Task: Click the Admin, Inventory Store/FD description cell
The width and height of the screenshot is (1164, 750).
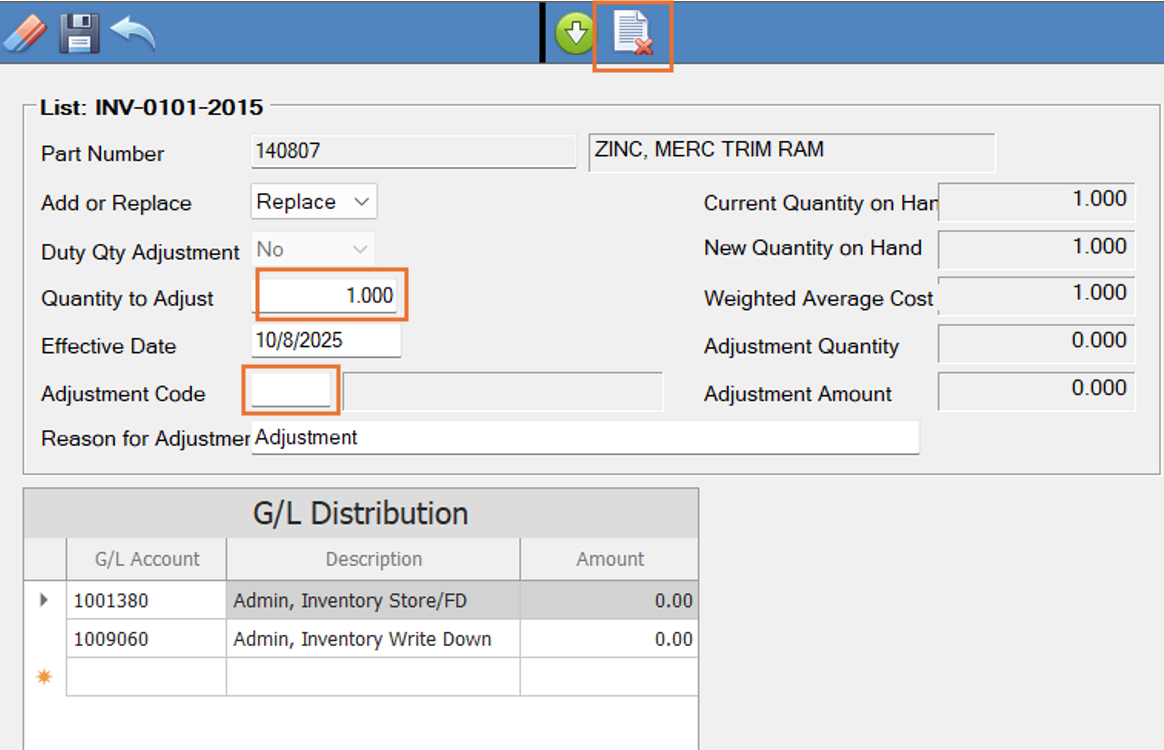Action: (373, 601)
